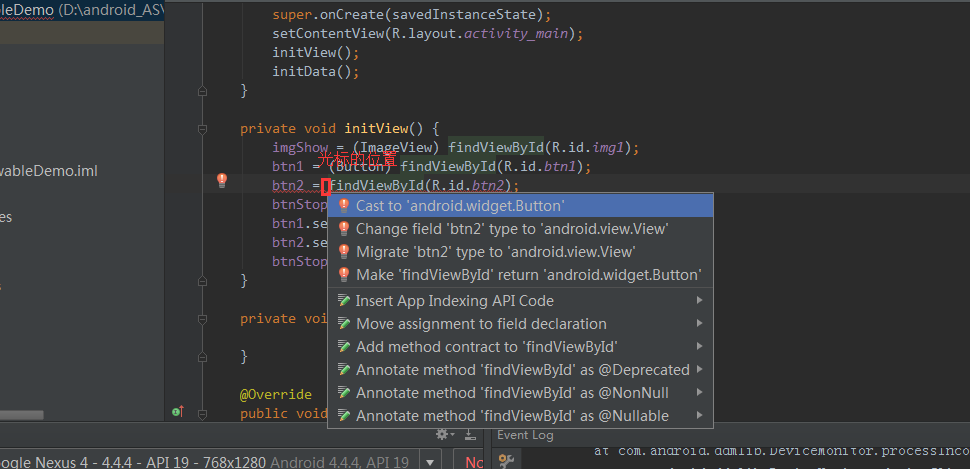Viewport: 970px width, 469px height.
Task: Expand submenu arrow for Insert App Indexing API Code
Action: (700, 301)
